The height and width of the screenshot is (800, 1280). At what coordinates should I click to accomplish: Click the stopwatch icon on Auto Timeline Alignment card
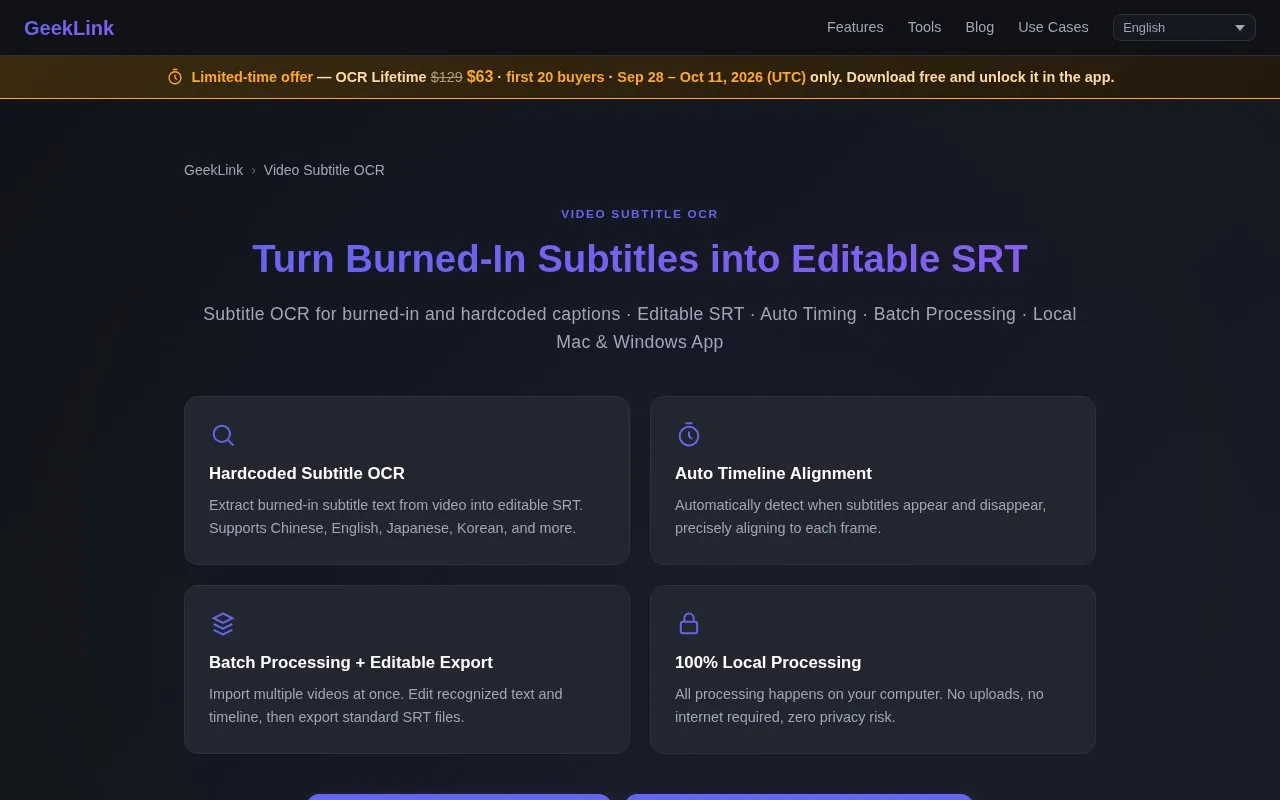689,435
